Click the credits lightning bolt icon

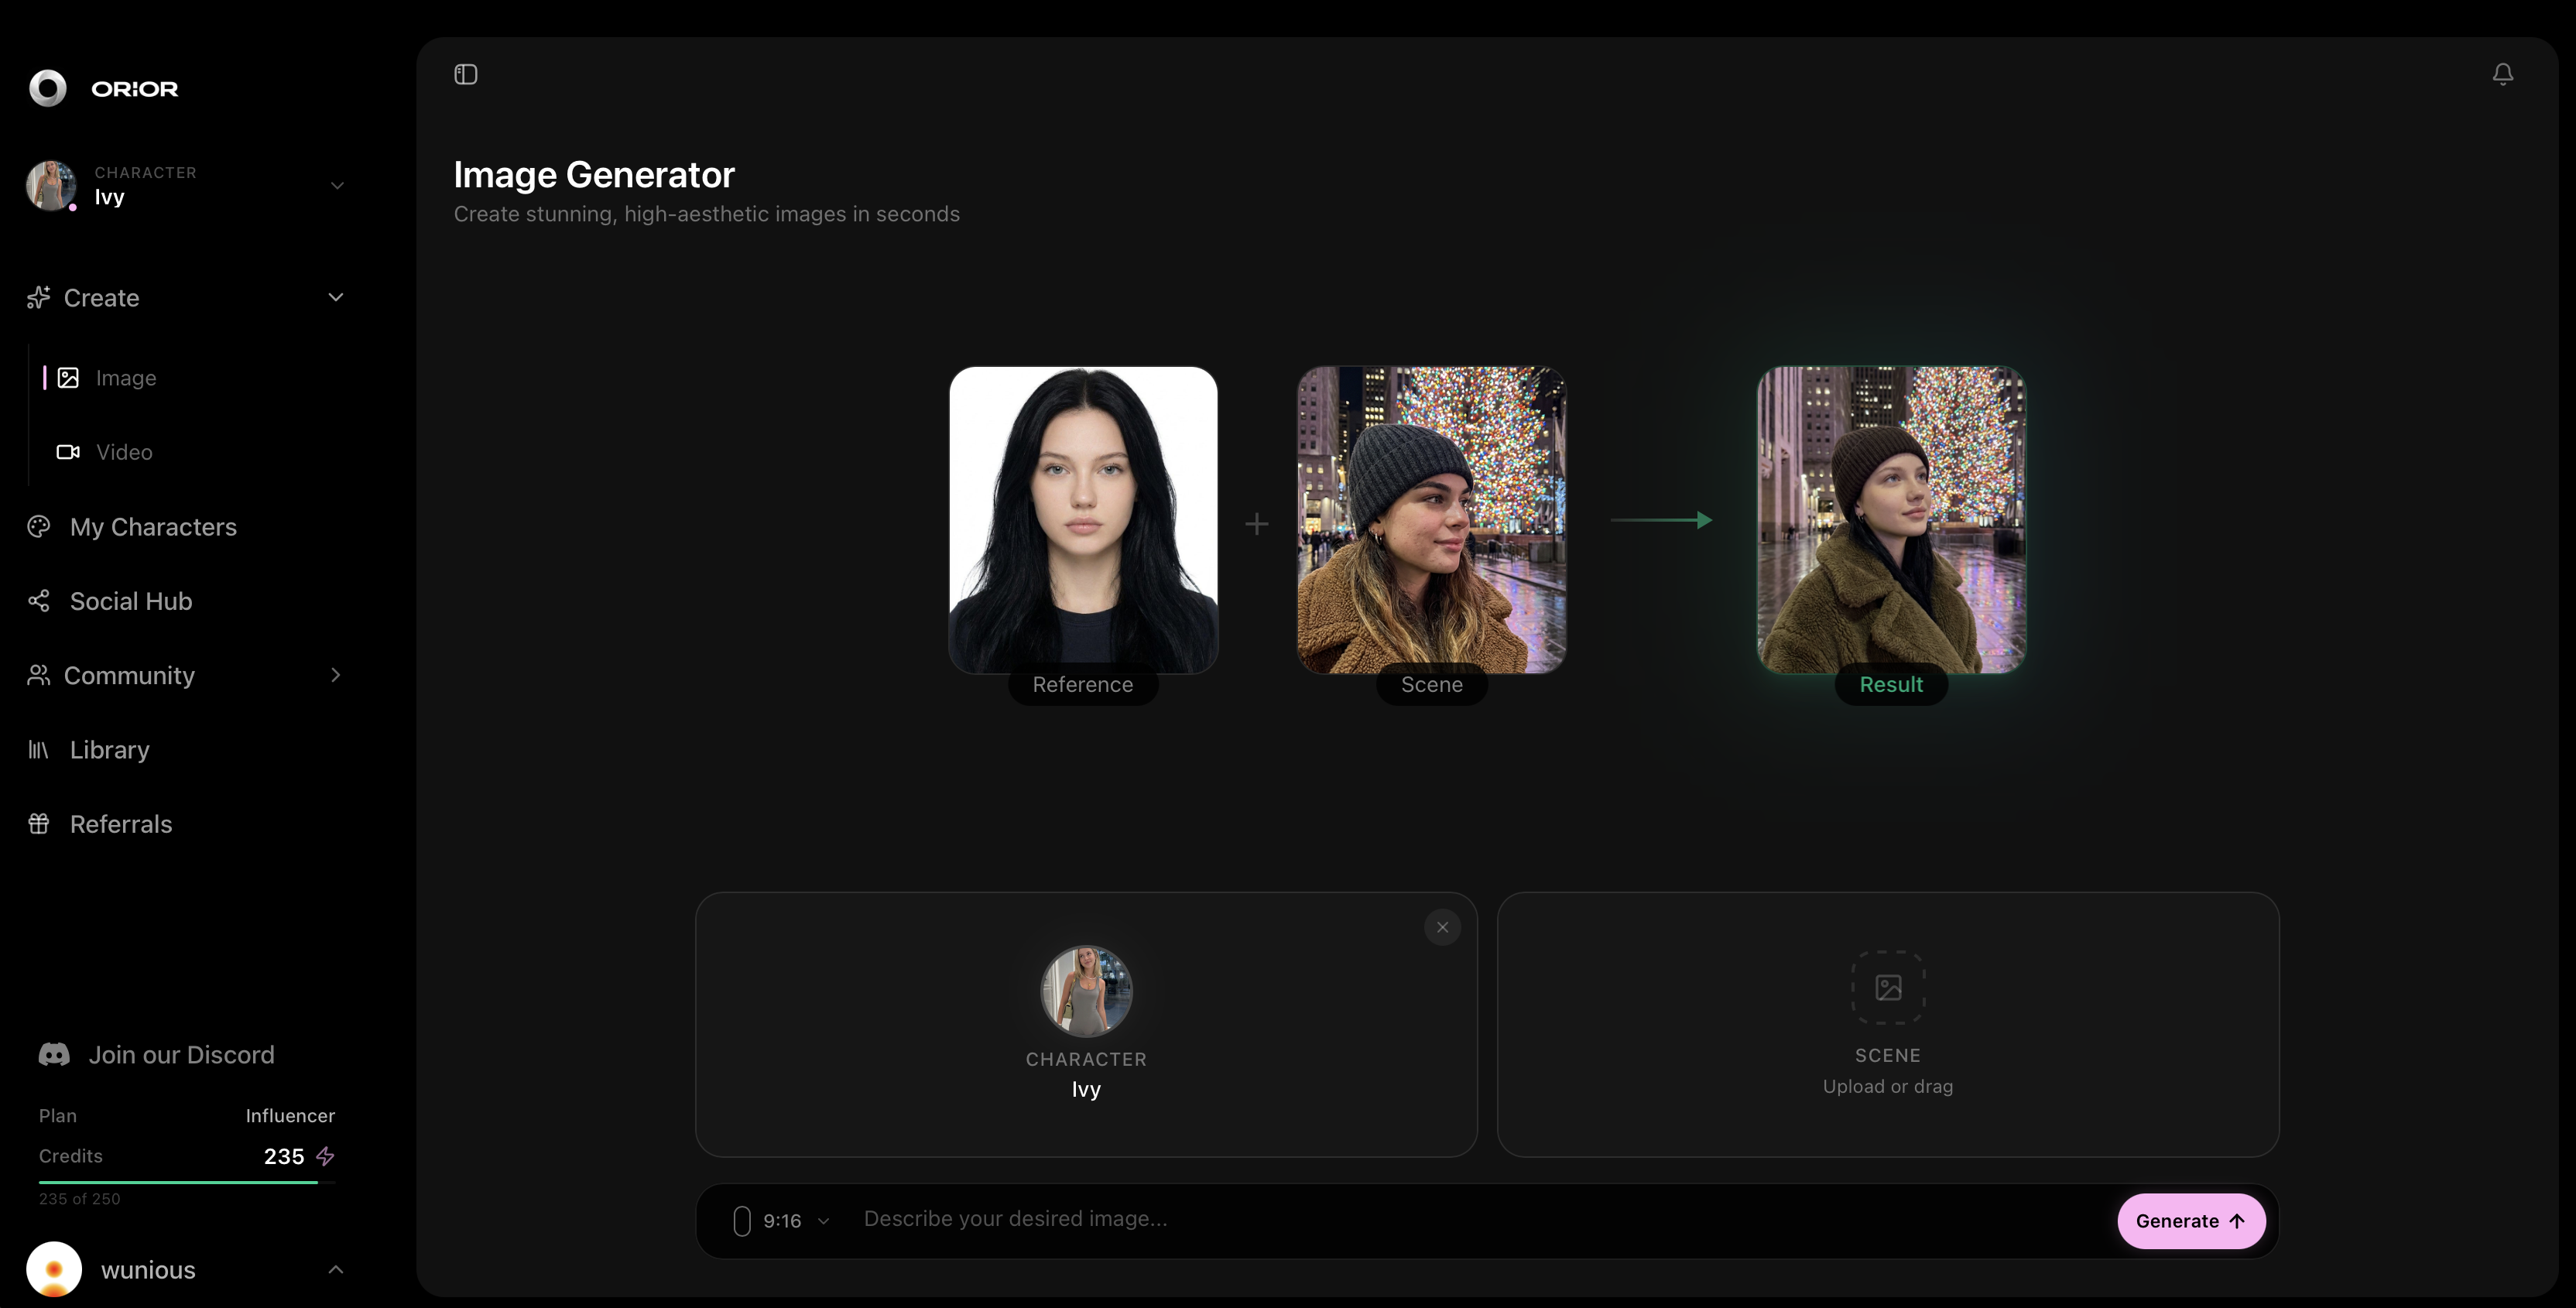click(x=326, y=1157)
